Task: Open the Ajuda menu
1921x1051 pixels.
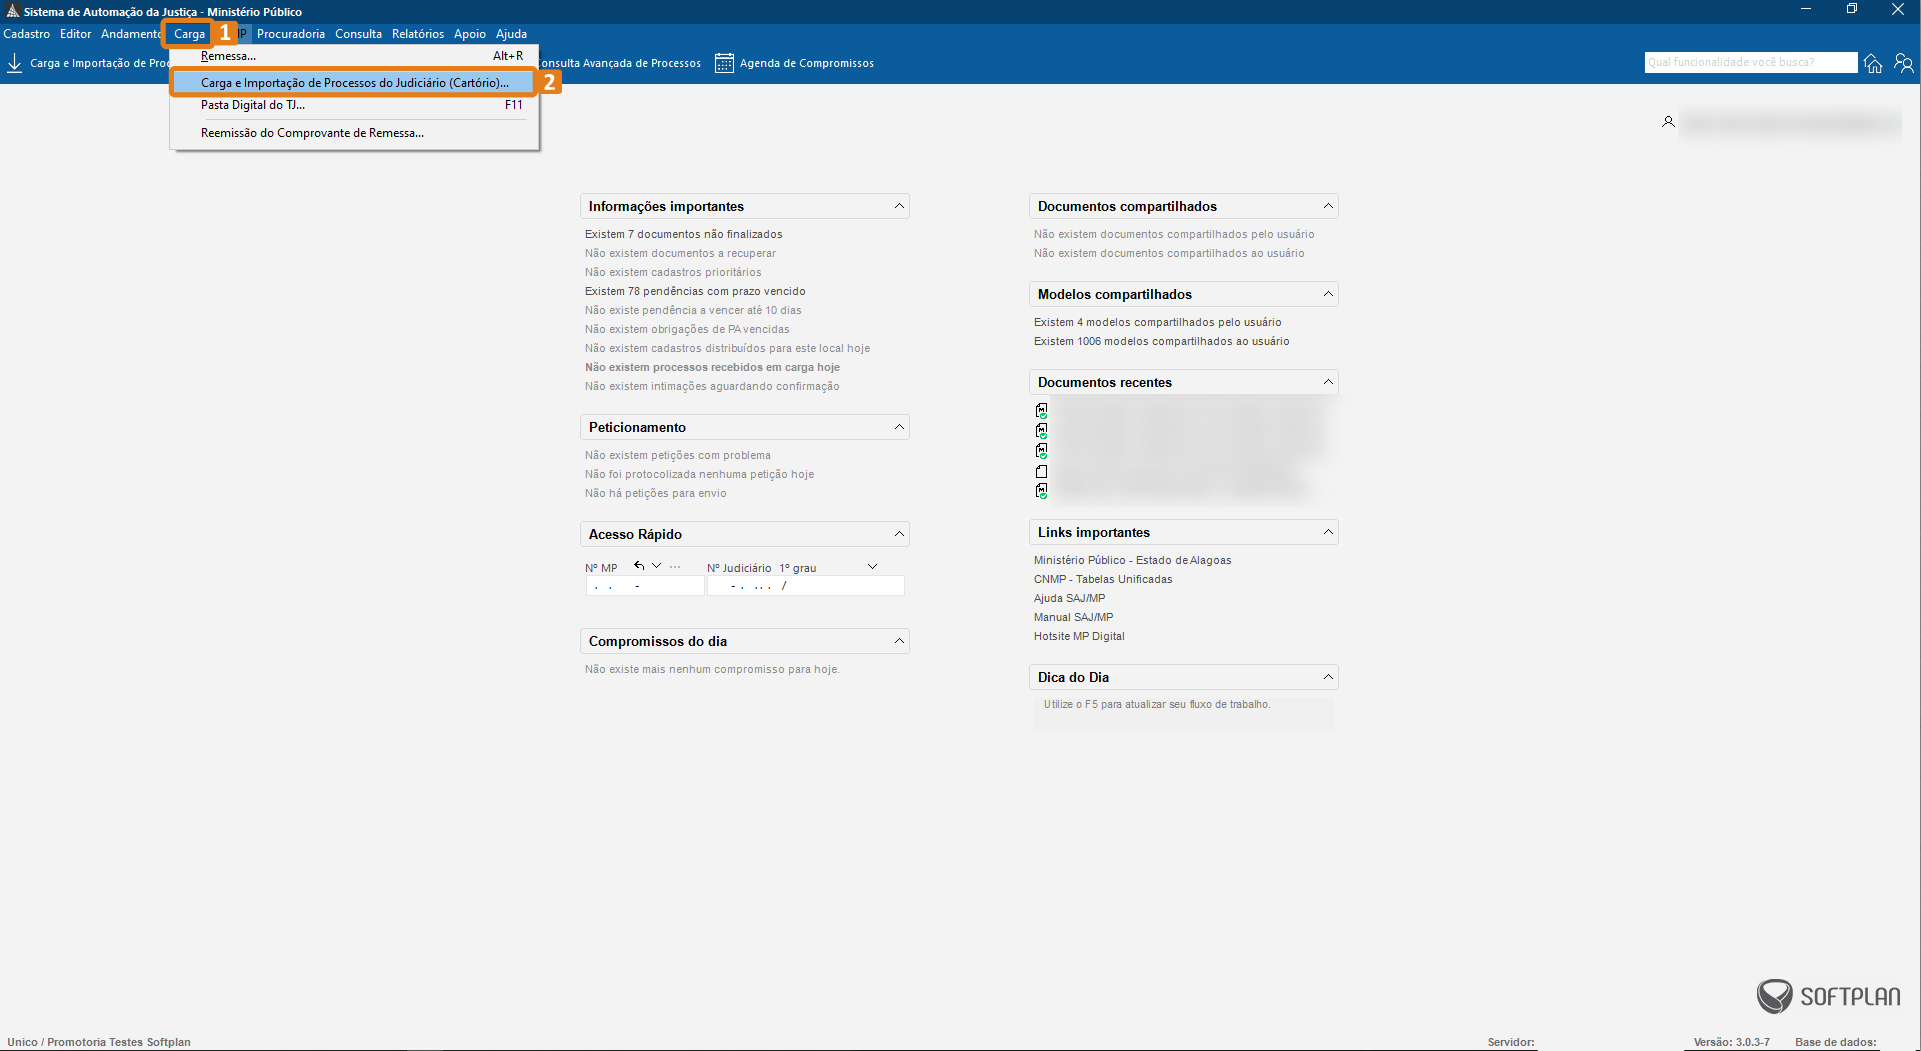Action: click(x=512, y=34)
